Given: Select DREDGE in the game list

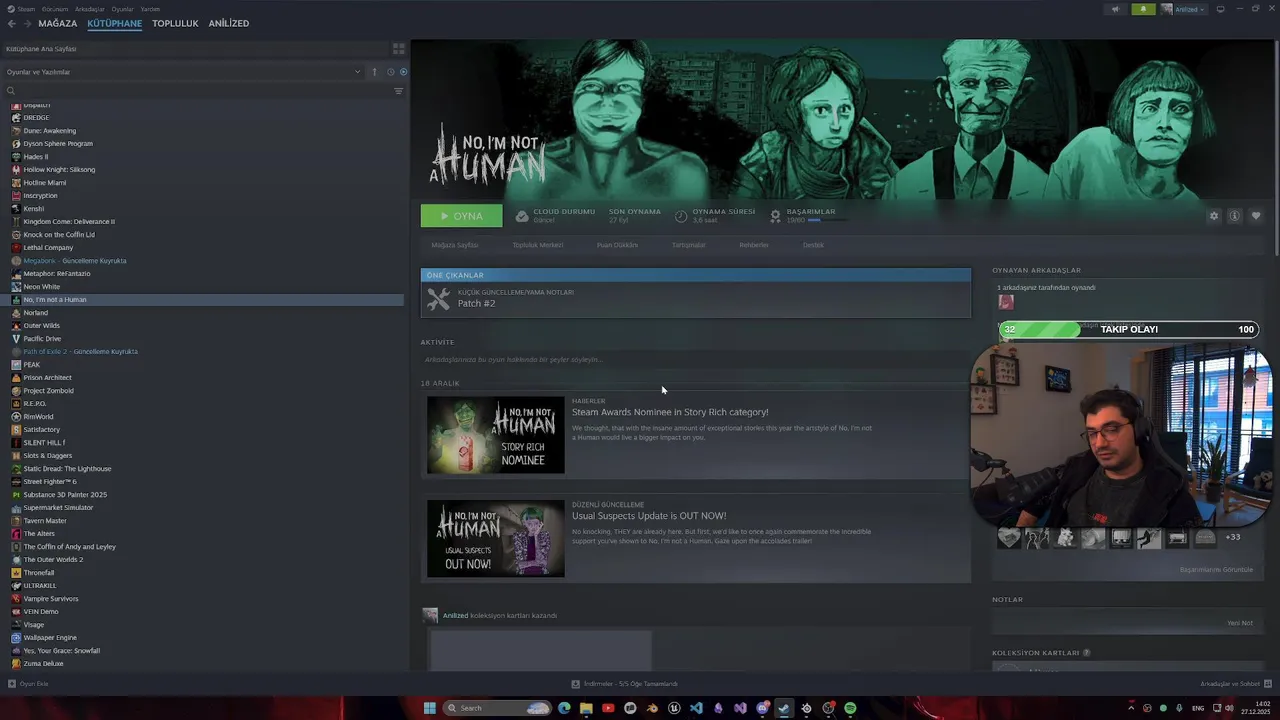Looking at the screenshot, I should click(x=36, y=117).
